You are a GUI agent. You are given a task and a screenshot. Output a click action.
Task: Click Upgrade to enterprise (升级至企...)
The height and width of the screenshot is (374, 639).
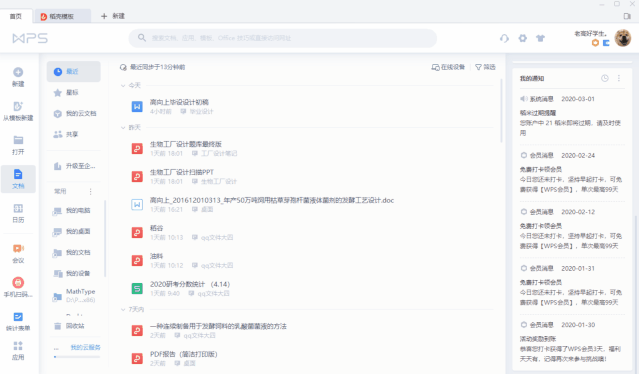73,166
